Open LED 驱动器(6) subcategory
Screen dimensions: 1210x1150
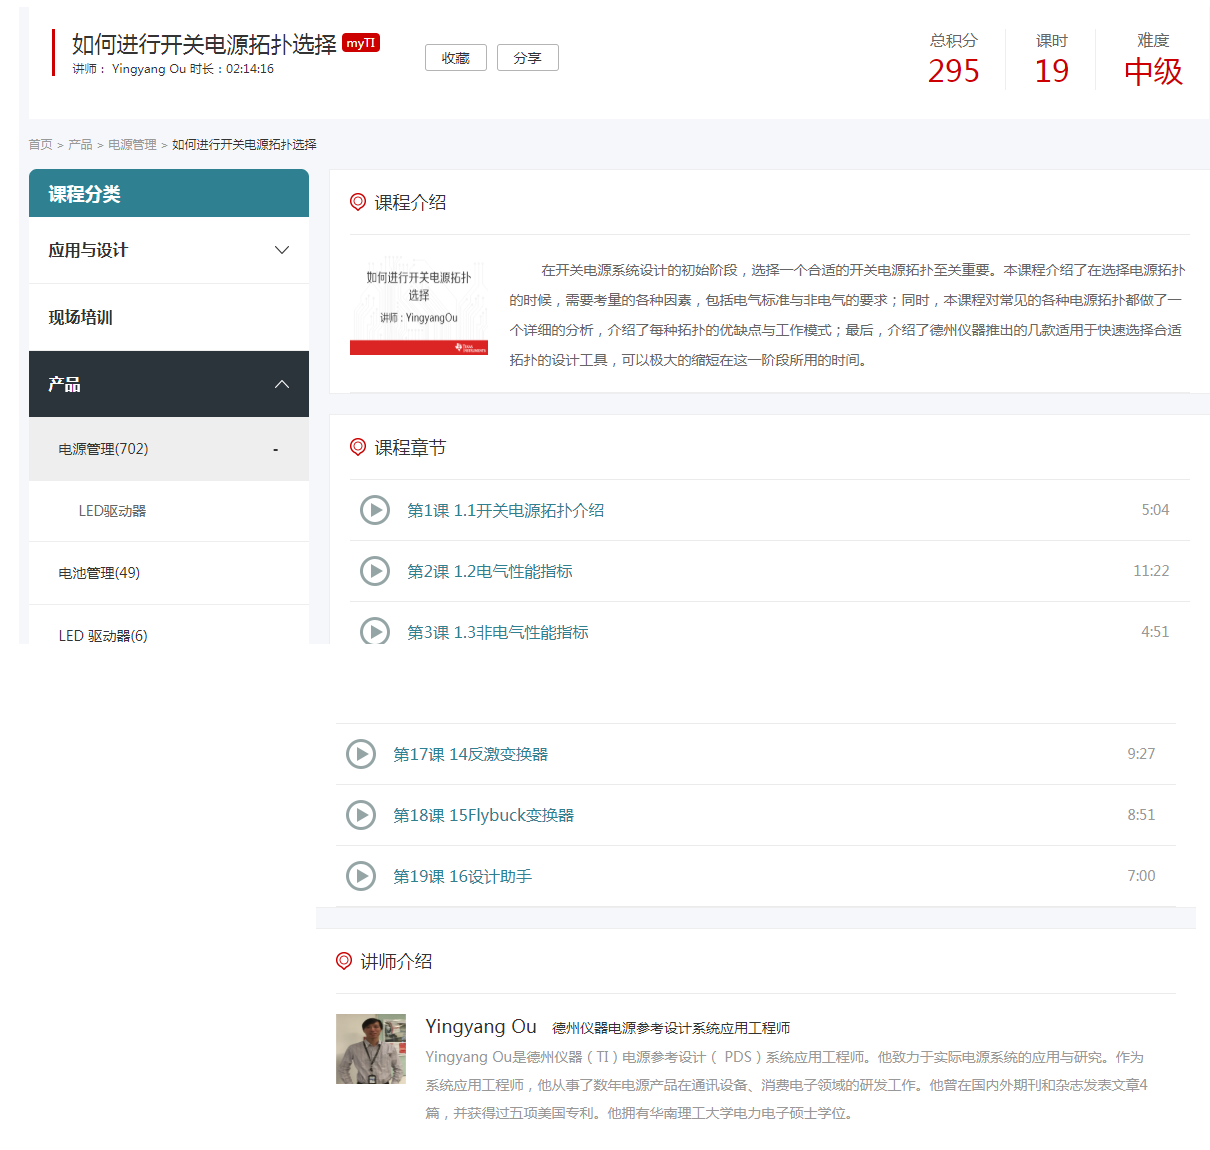[x=103, y=636]
